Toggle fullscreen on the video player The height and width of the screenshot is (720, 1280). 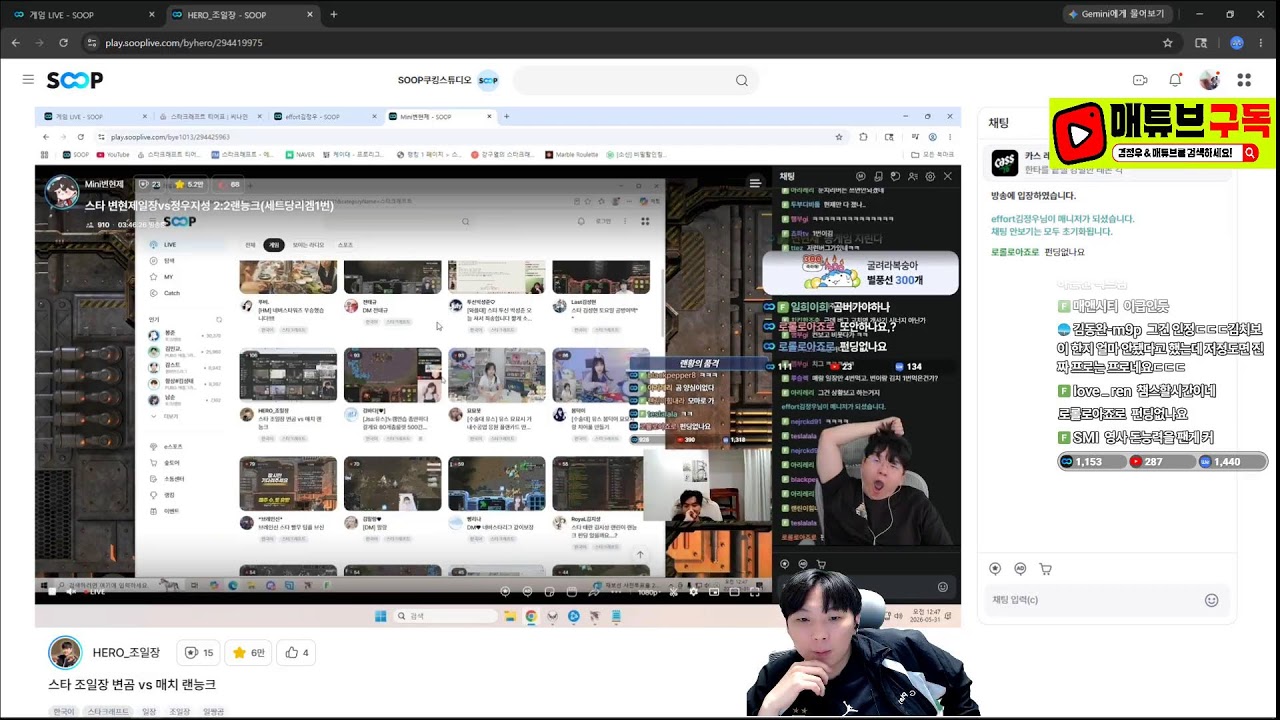[754, 592]
